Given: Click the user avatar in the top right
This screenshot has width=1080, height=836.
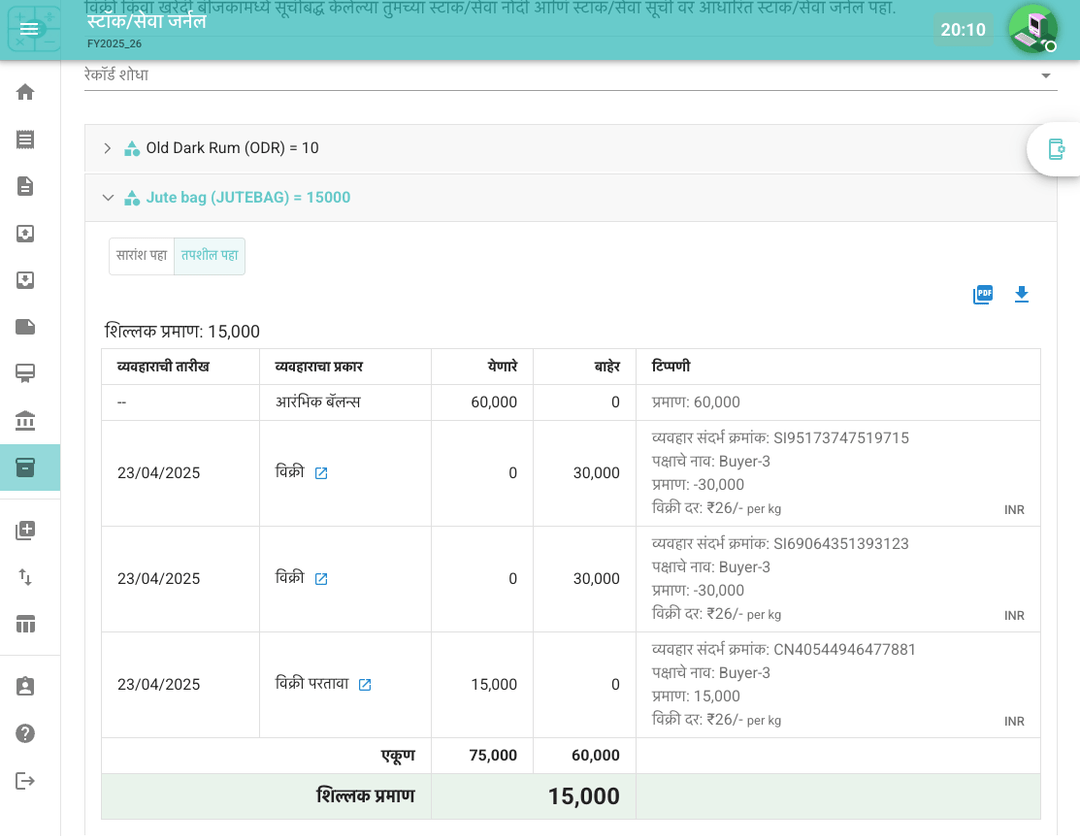Looking at the screenshot, I should [x=1032, y=29].
